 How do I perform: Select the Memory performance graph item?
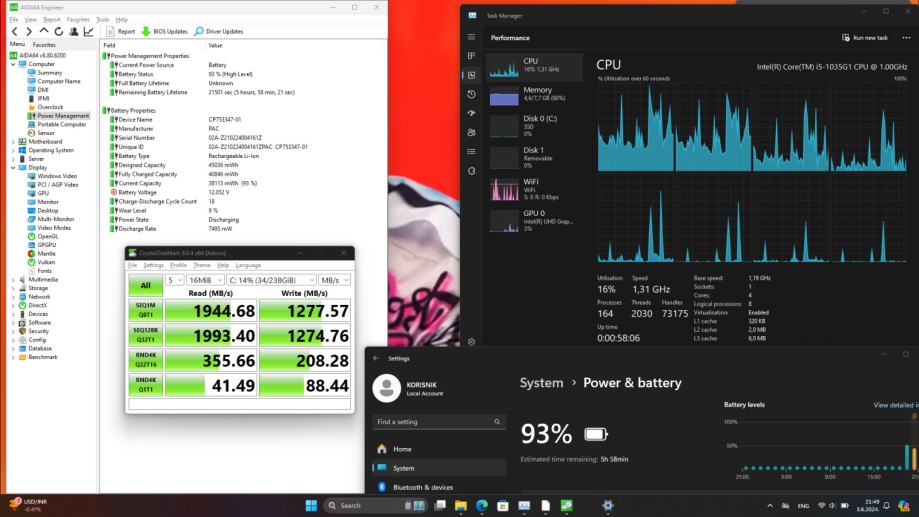click(x=534, y=94)
